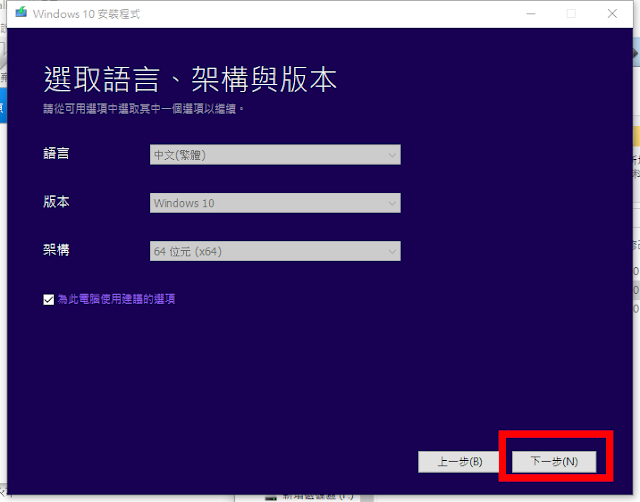Screen dimensions: 640x502
Task: Minimize the Windows 10 安裝程式 window
Action: click(531, 14)
